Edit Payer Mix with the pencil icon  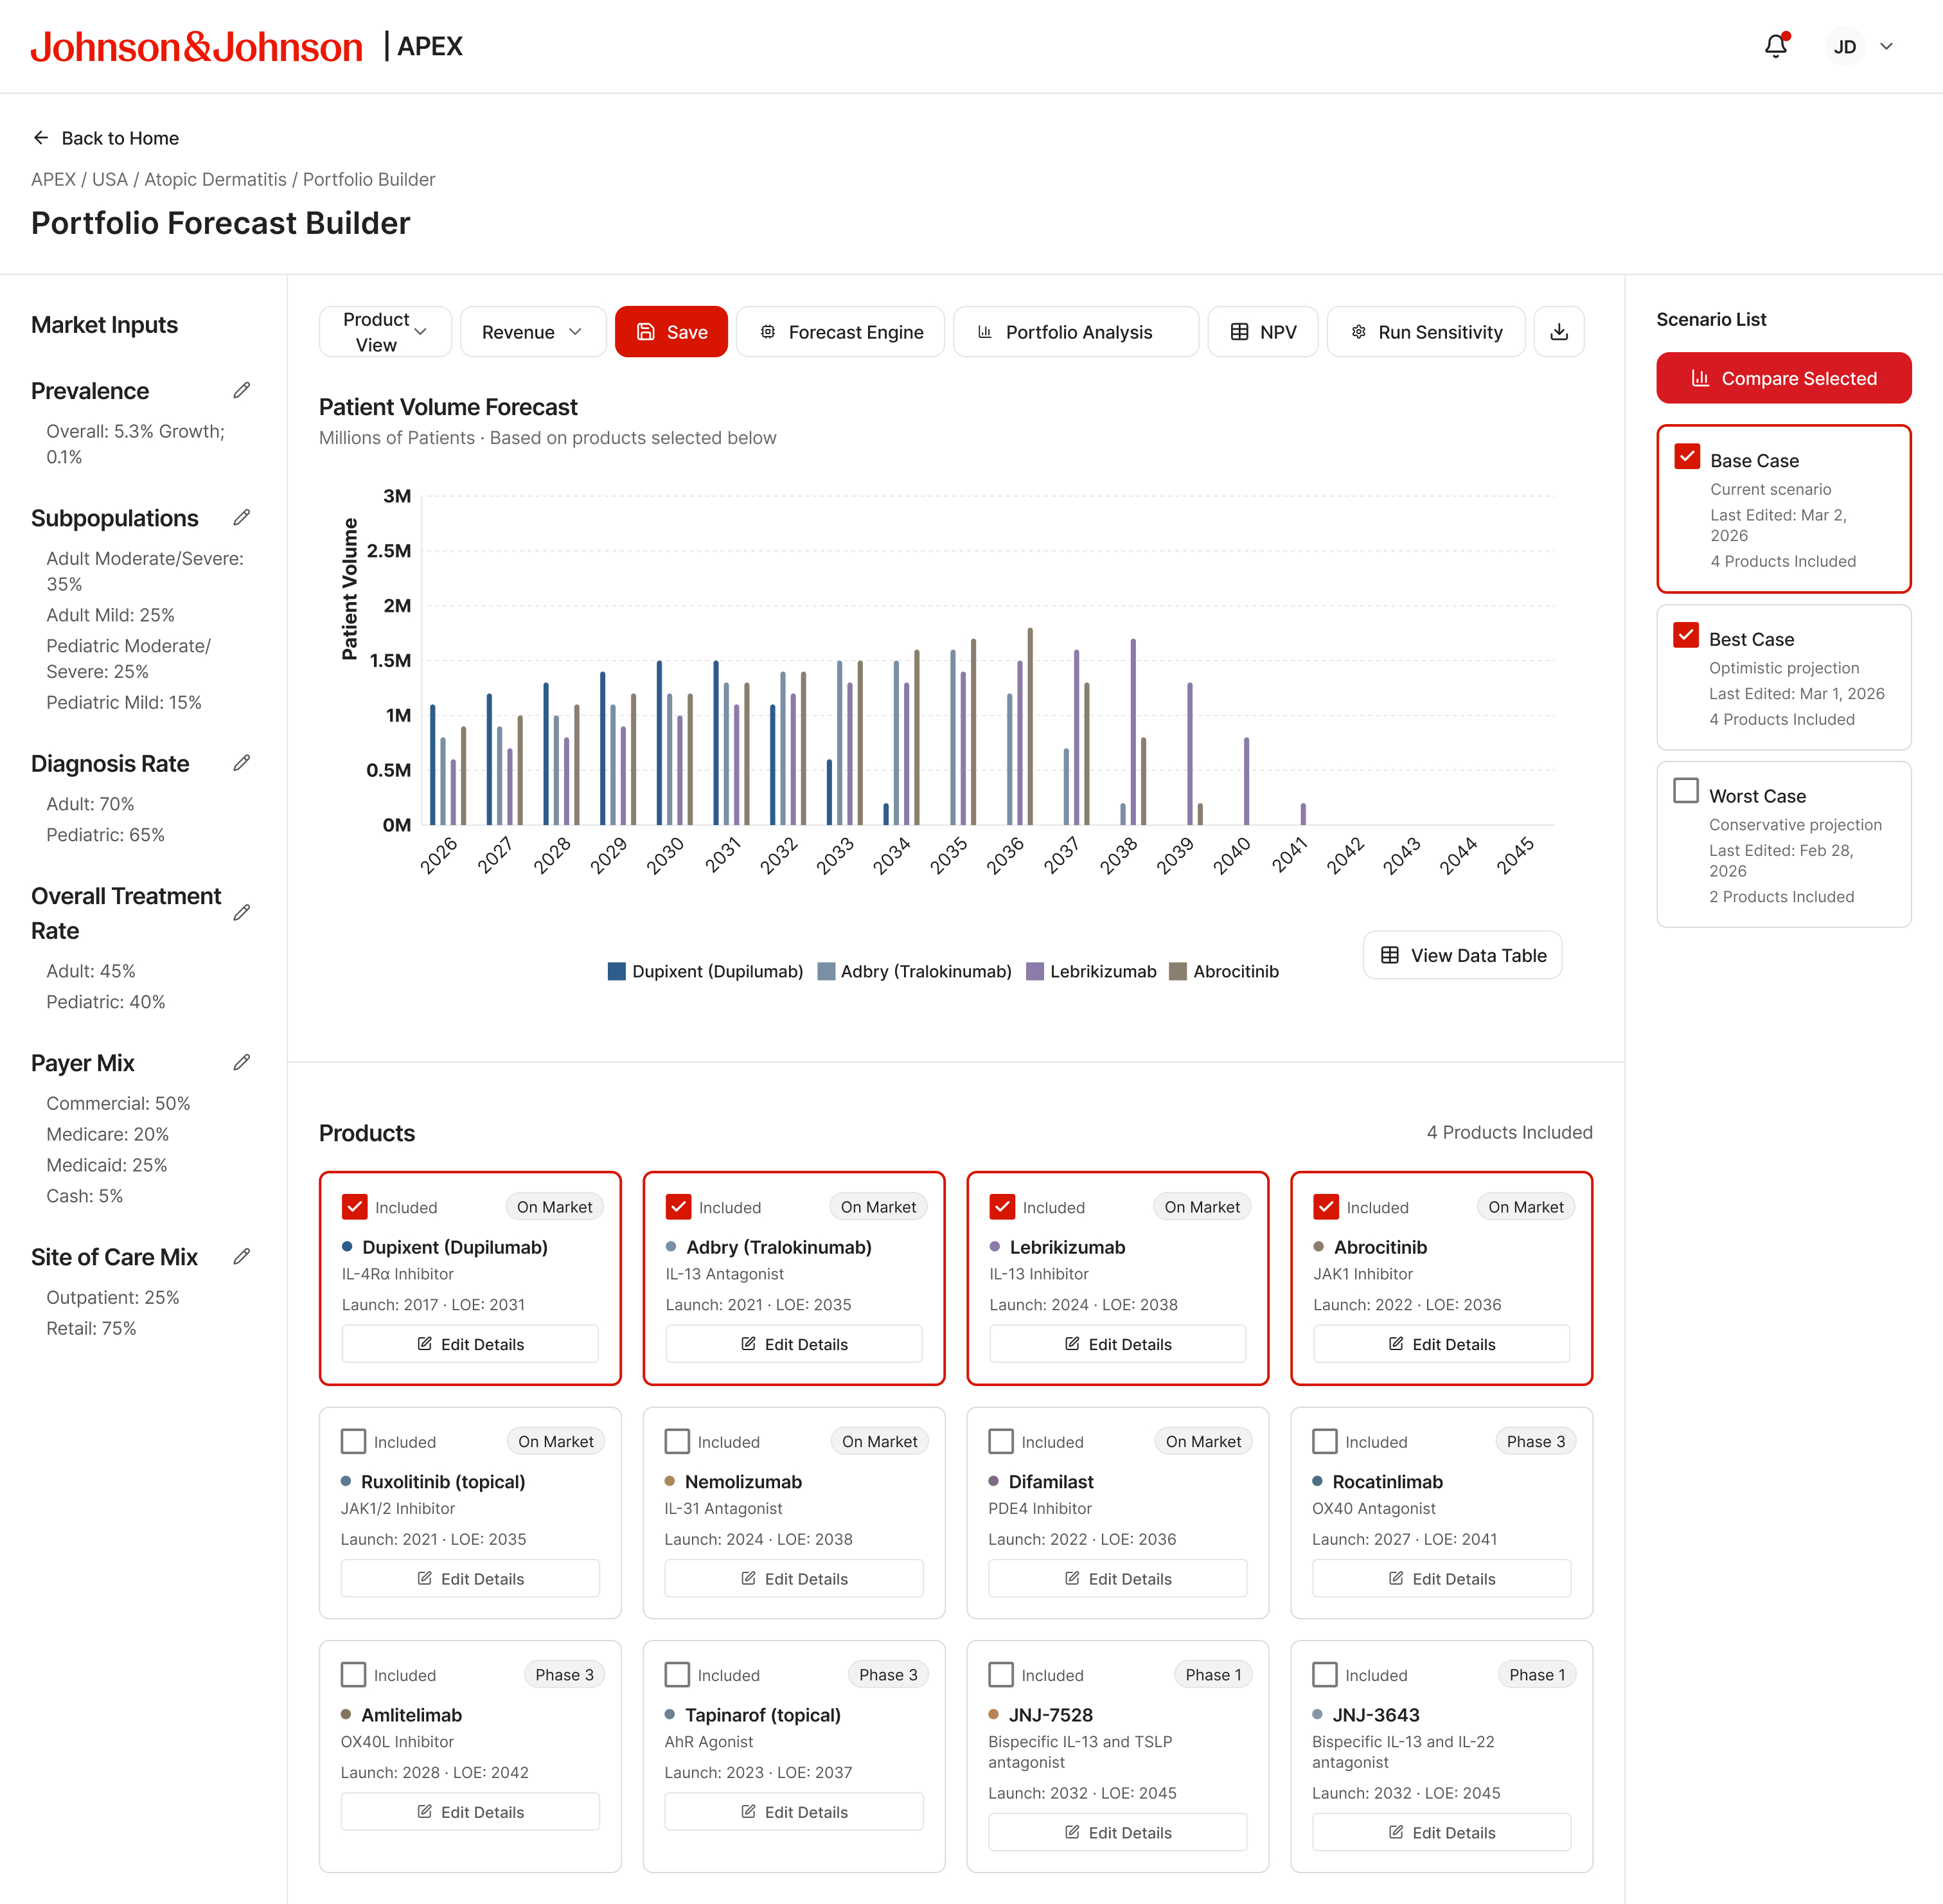pyautogui.click(x=241, y=1062)
